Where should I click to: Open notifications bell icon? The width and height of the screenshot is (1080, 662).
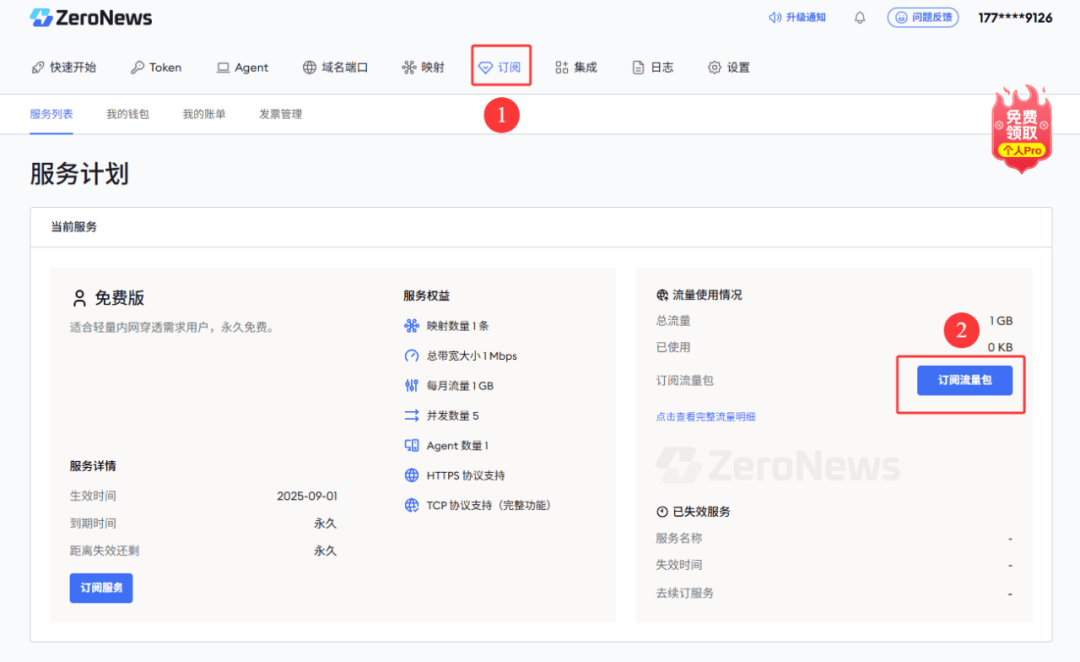(x=860, y=18)
